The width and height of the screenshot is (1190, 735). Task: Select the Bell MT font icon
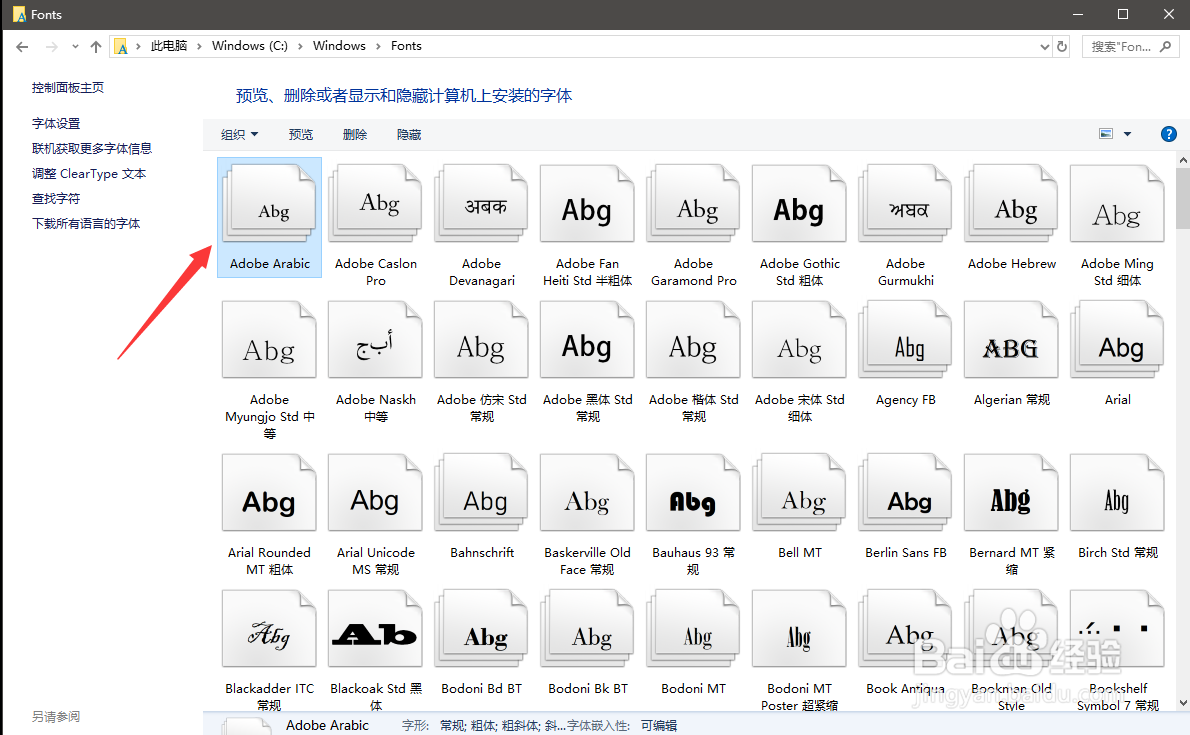(799, 492)
